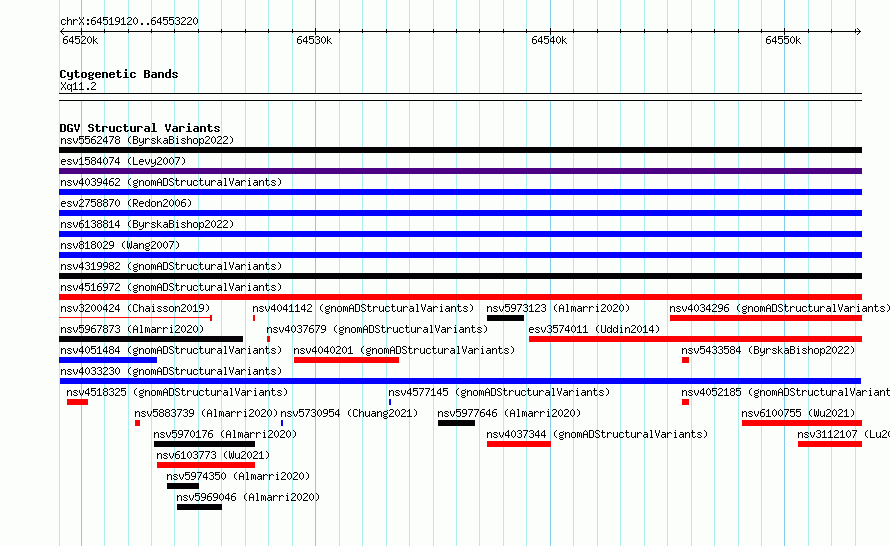Click the black bar under nsv5969046
This screenshot has height=546, width=890.
199,507
